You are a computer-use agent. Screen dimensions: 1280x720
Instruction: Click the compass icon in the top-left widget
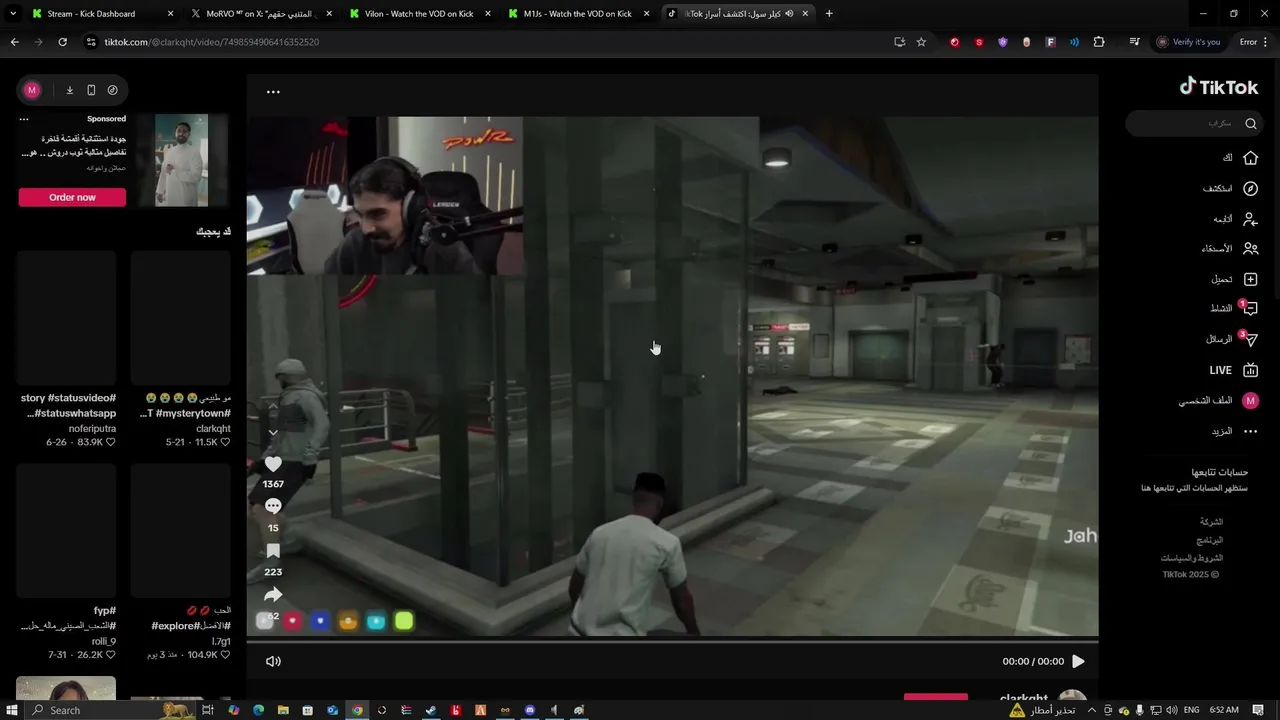pyautogui.click(x=112, y=90)
